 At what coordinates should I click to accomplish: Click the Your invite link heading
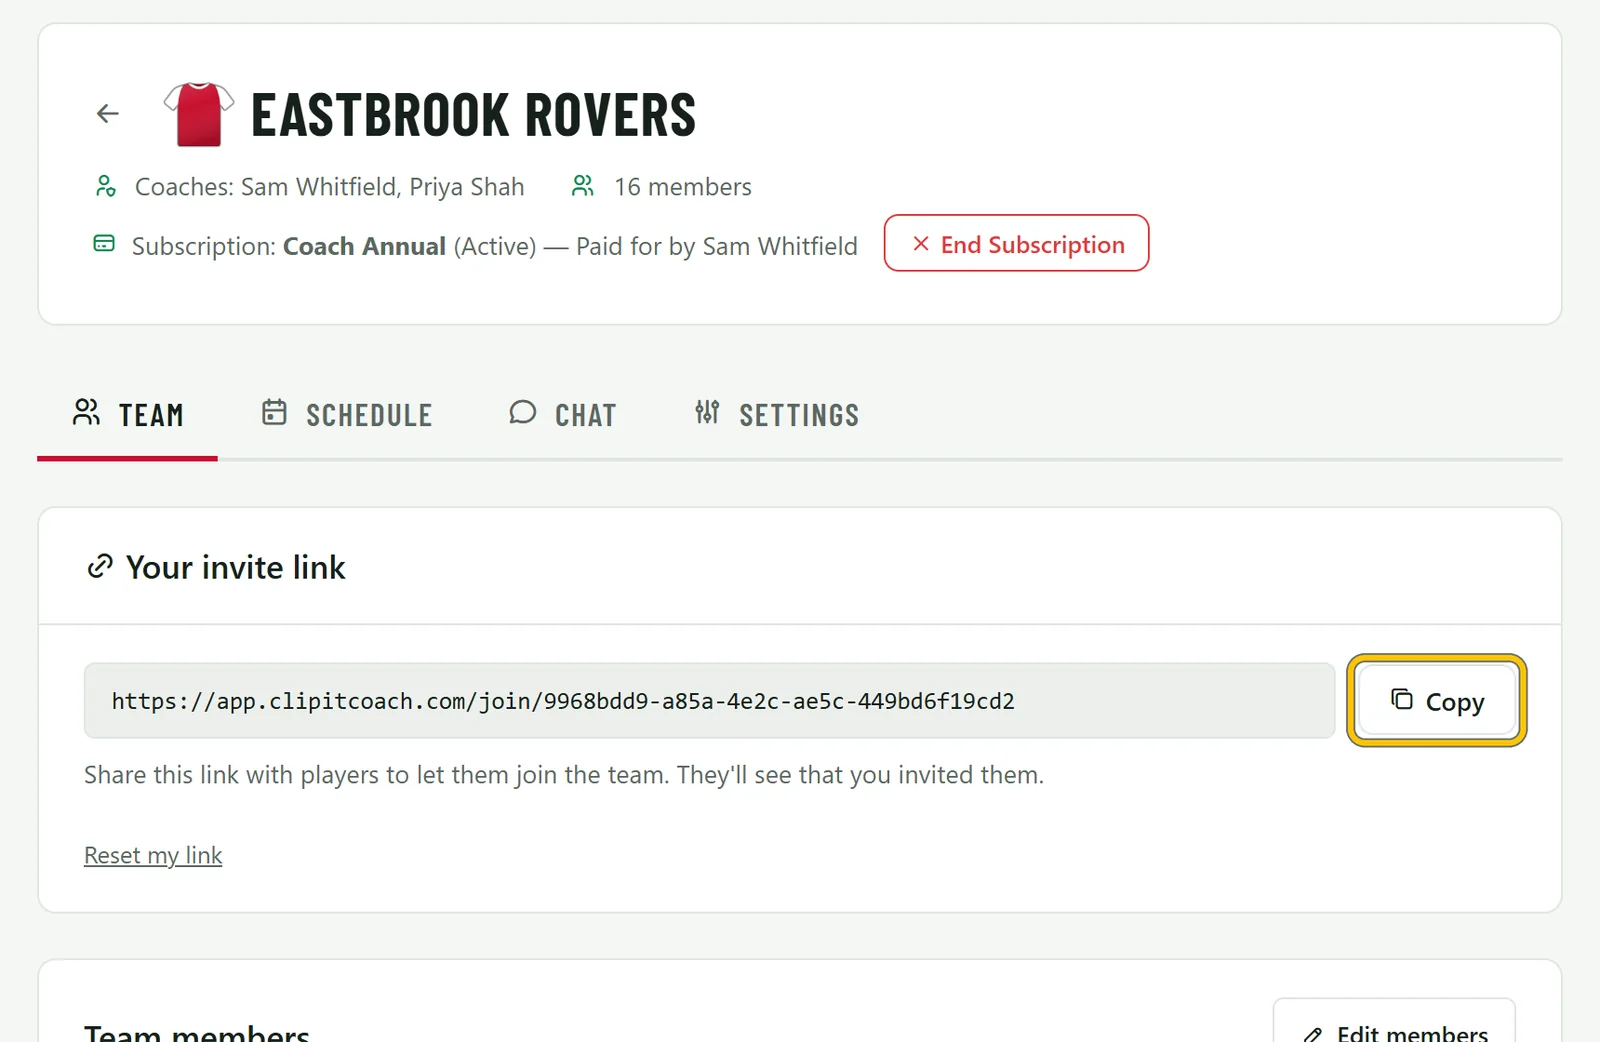click(236, 567)
